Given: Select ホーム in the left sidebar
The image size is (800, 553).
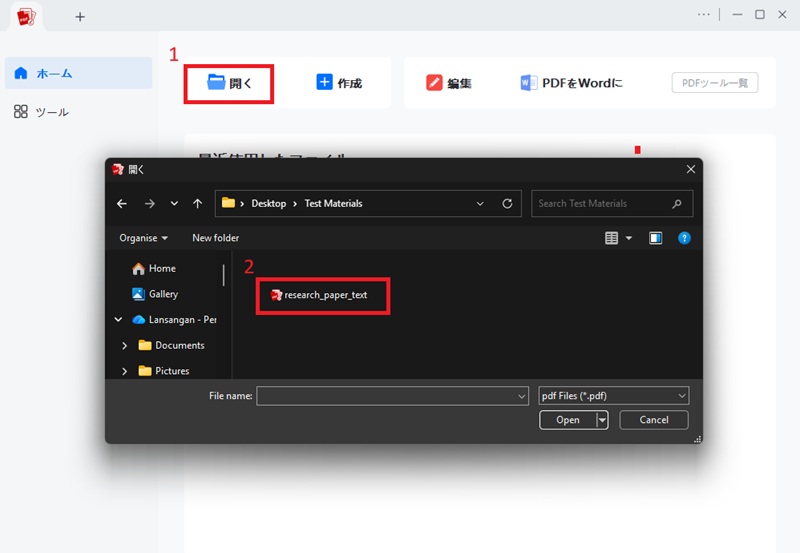Looking at the screenshot, I should (x=79, y=73).
